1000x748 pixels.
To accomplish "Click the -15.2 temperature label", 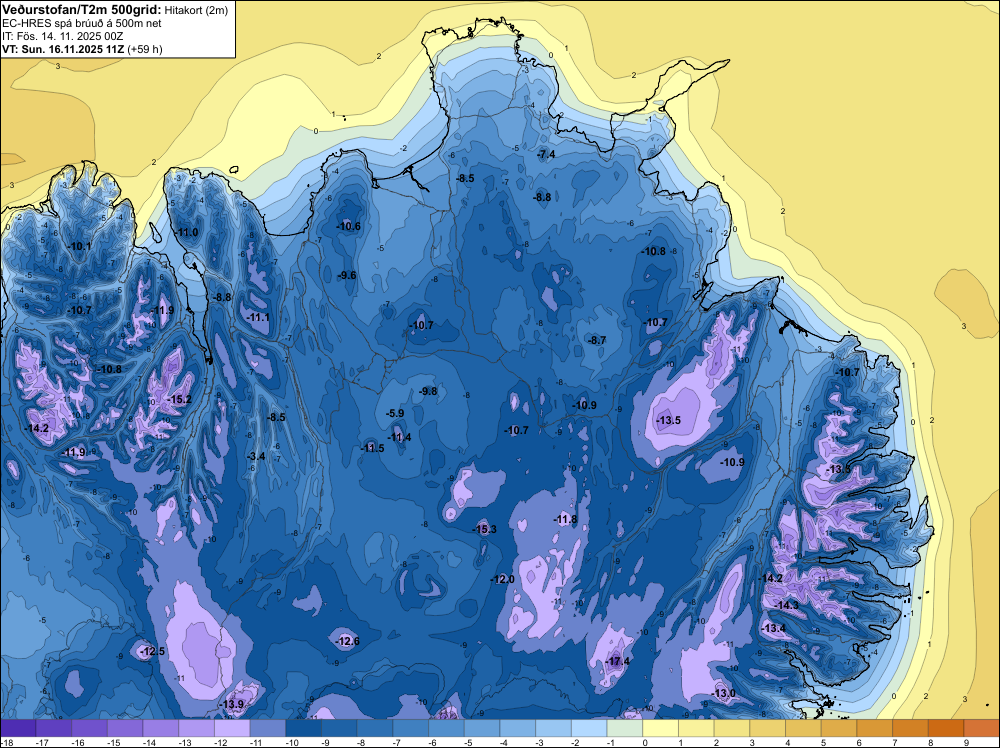I will pyautogui.click(x=179, y=400).
